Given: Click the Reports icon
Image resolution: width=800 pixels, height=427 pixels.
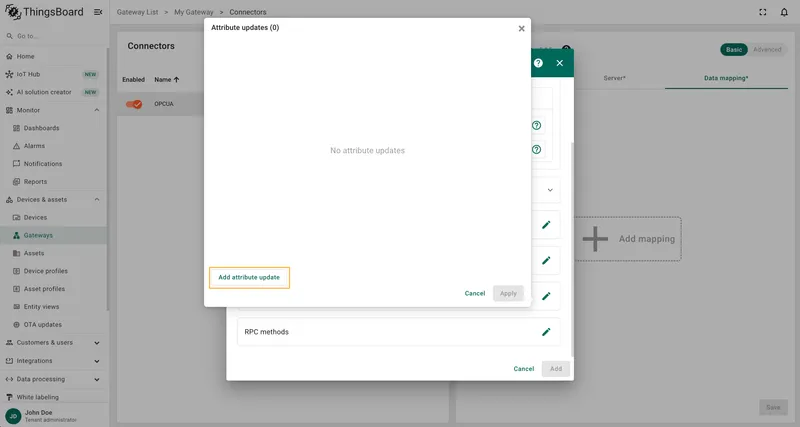Looking at the screenshot, I should (16, 182).
